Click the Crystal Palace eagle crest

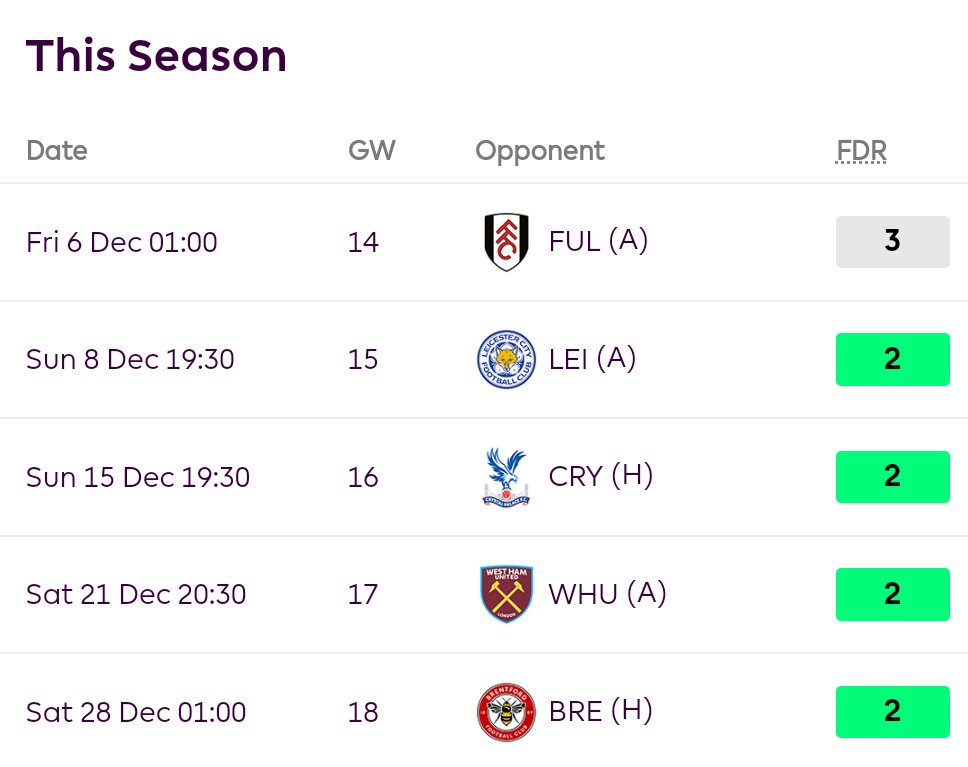506,477
